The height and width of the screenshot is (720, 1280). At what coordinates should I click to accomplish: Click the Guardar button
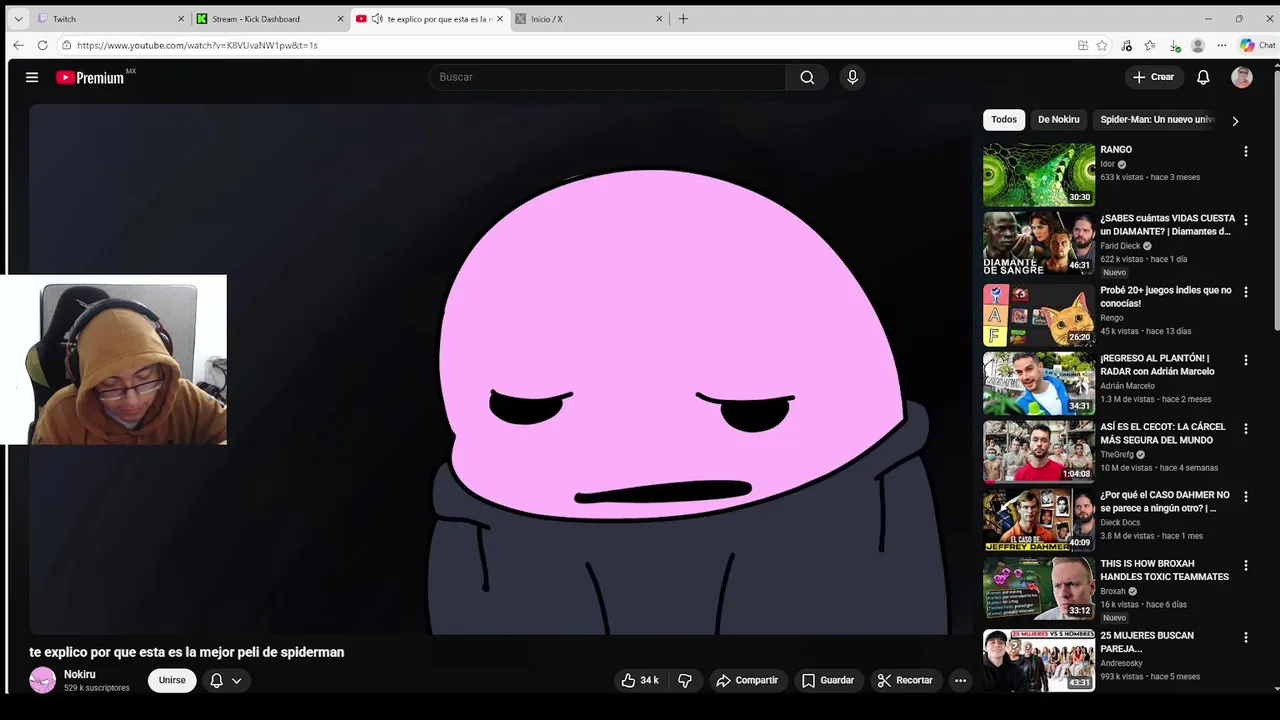828,680
